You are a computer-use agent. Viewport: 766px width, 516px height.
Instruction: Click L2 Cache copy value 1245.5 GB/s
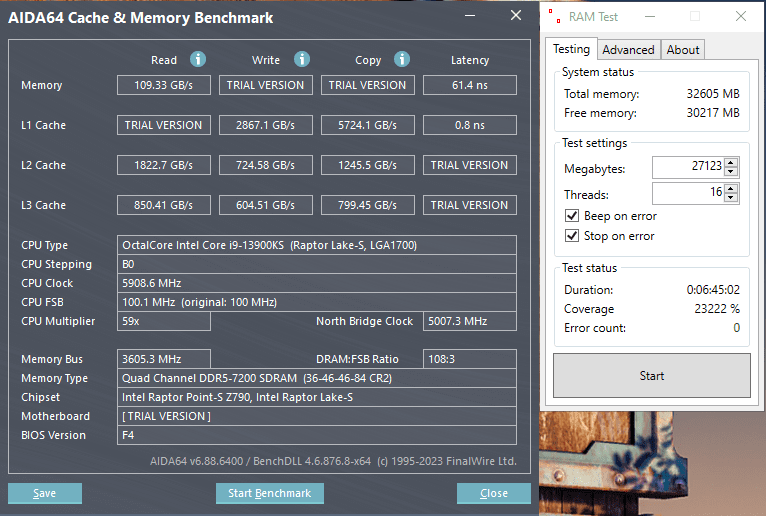pos(367,165)
